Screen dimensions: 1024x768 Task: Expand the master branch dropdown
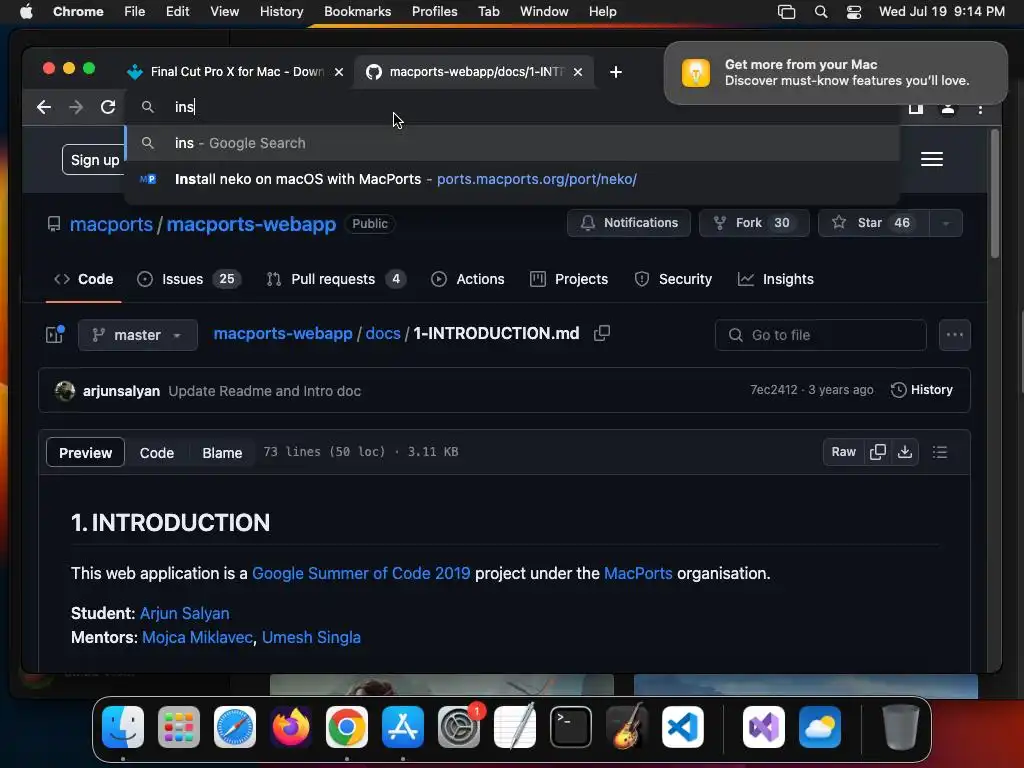pos(138,335)
